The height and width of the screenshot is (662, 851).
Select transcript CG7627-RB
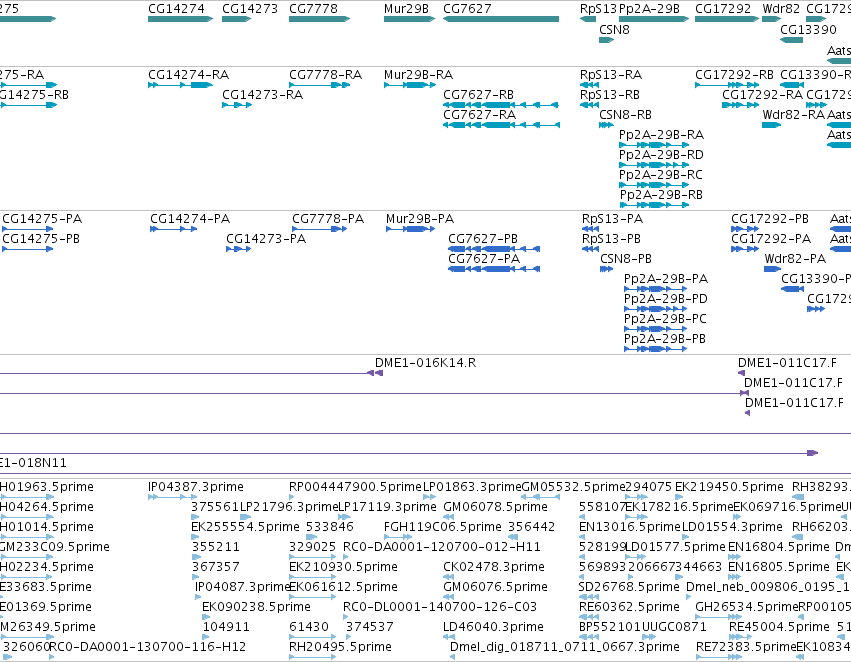478,94
